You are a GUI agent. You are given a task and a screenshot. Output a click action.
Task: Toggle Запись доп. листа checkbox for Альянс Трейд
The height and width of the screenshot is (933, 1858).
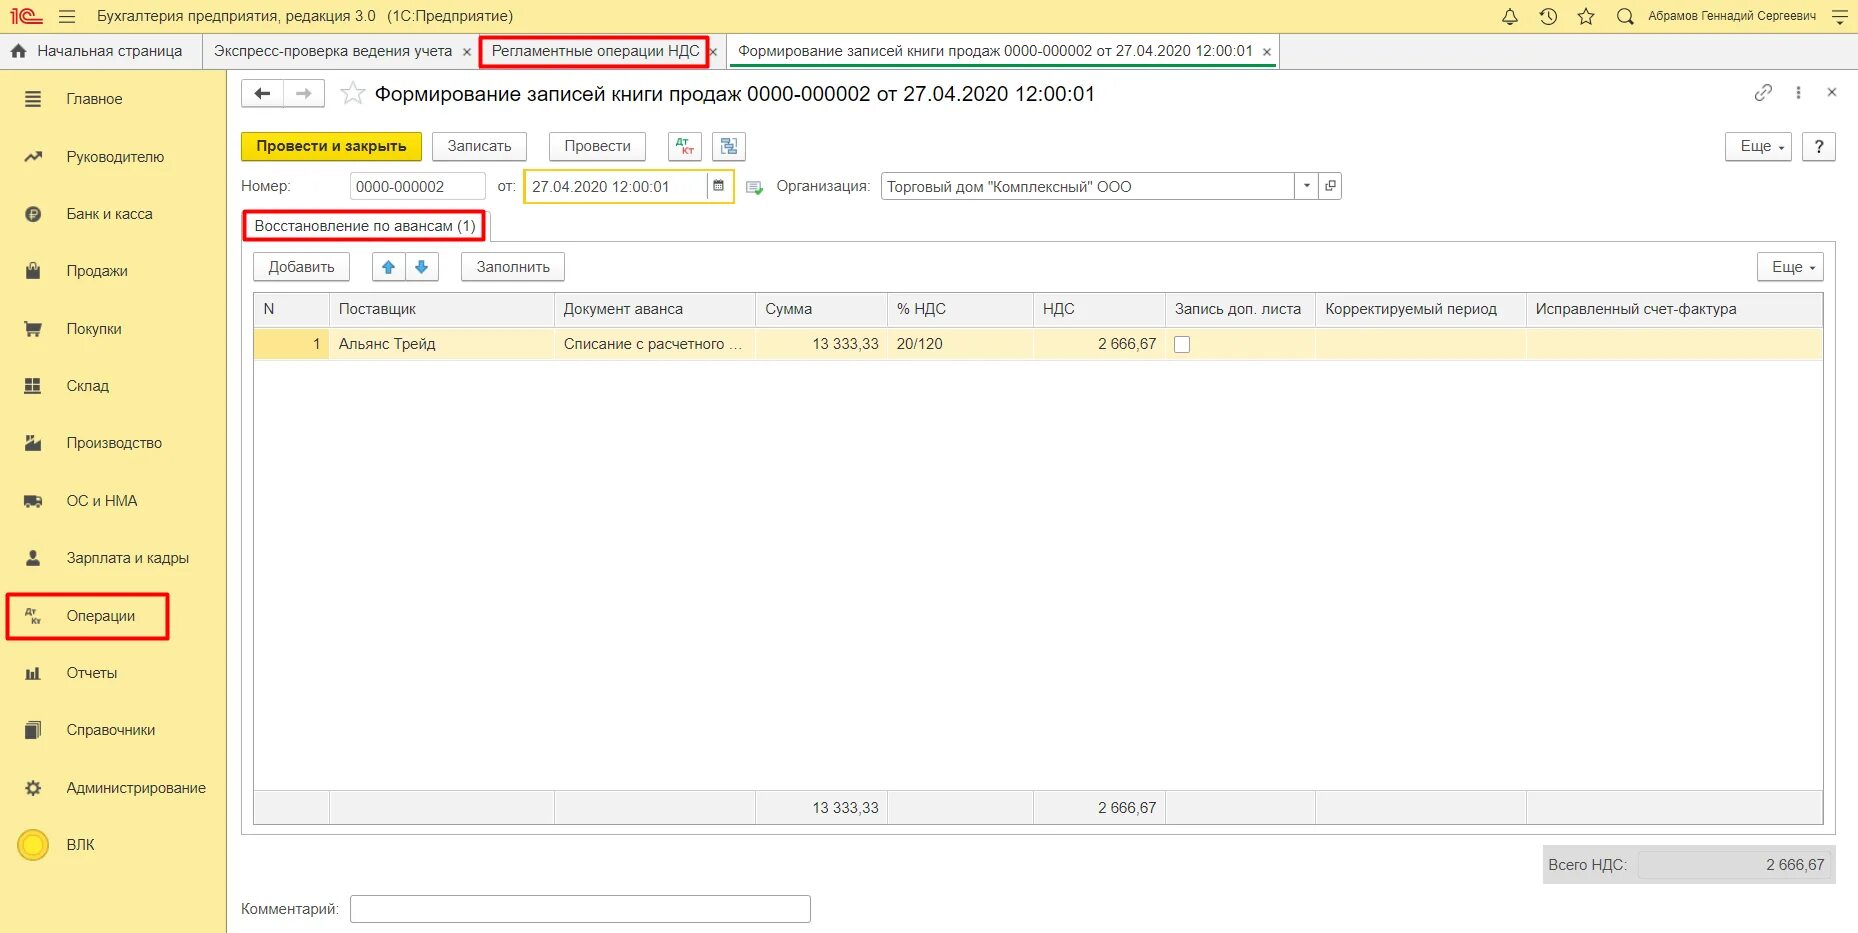point(1182,344)
